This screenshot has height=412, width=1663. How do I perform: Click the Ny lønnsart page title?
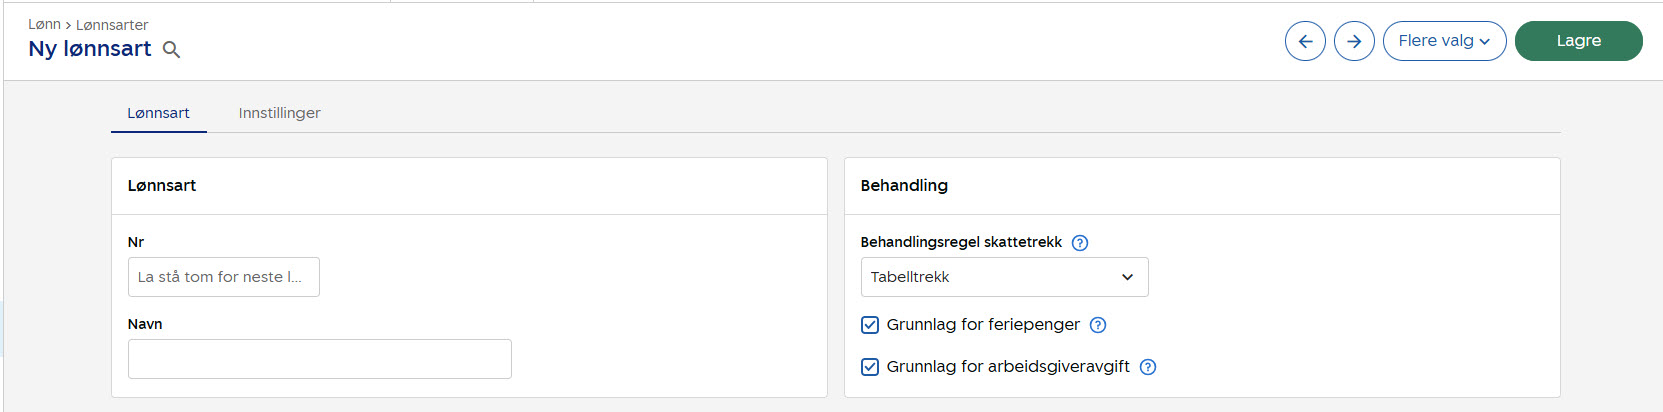(90, 49)
